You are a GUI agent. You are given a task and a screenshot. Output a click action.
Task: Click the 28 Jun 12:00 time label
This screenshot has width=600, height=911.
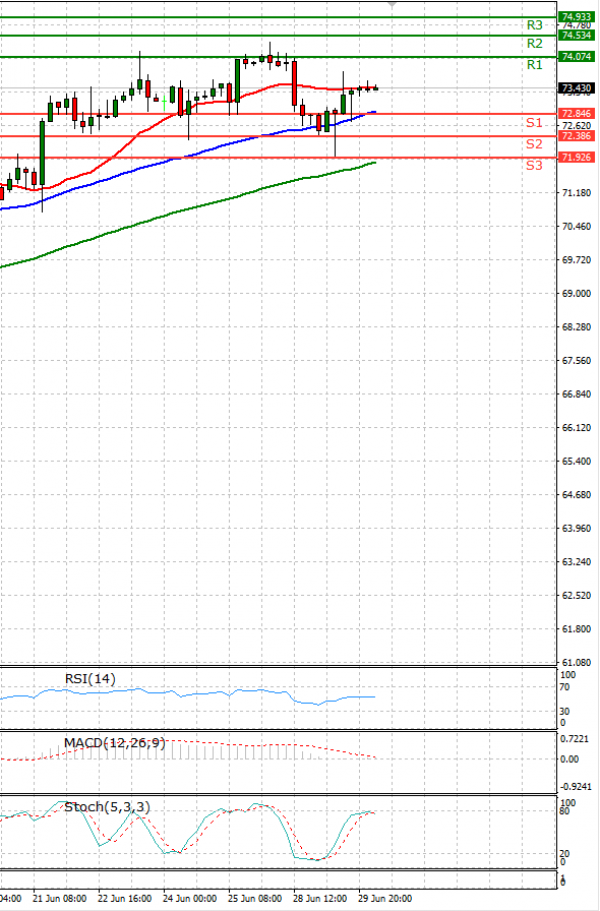tap(320, 898)
